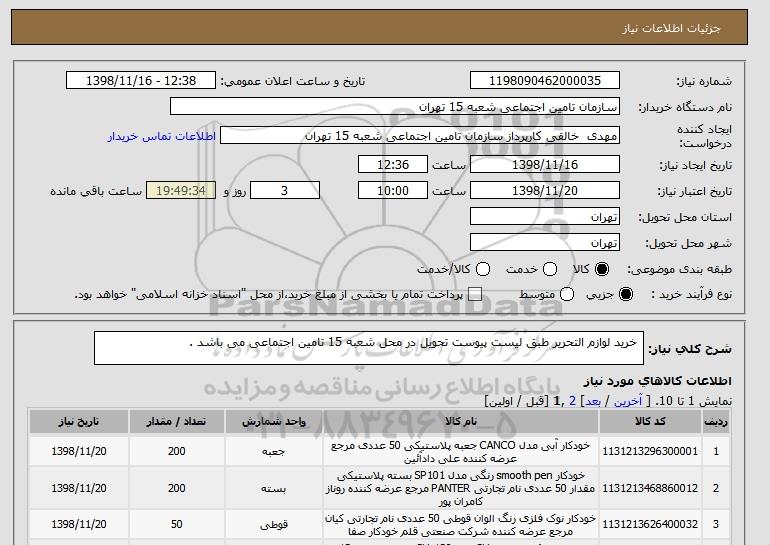This screenshot has height=545, width=770.
Task: Click the کد کالا column header
Action: tap(650, 422)
